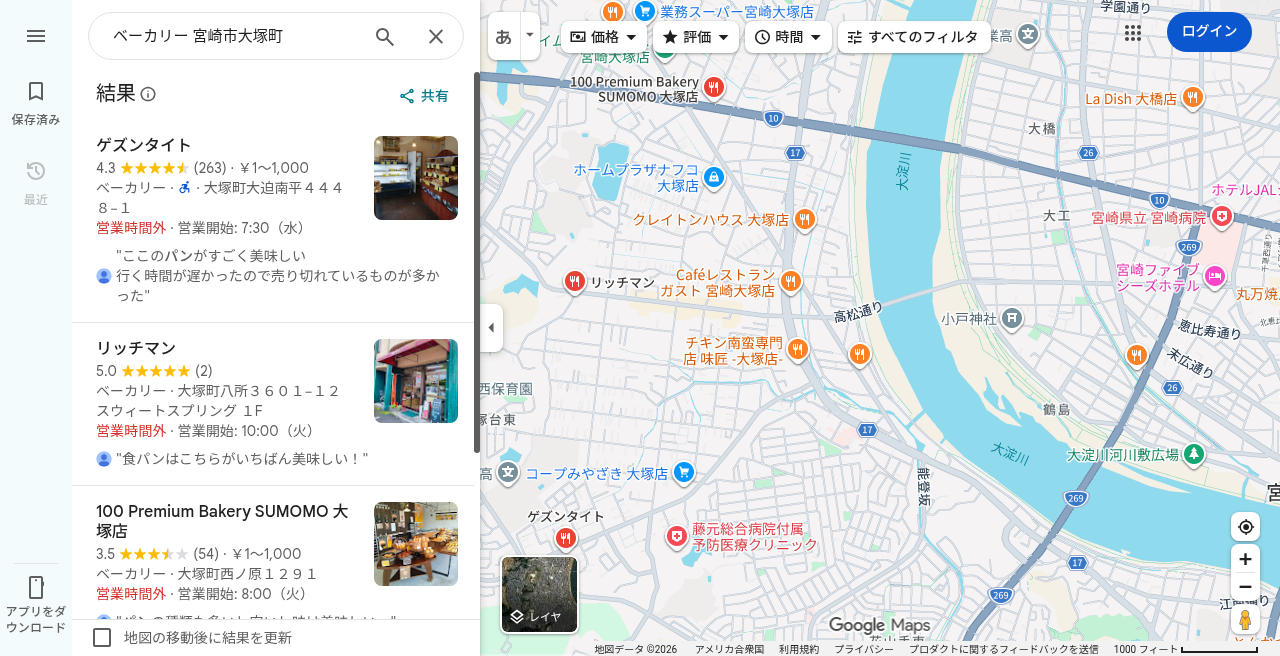Select the Street View pegman icon
Viewport: 1280px width, 656px height.
click(1245, 620)
